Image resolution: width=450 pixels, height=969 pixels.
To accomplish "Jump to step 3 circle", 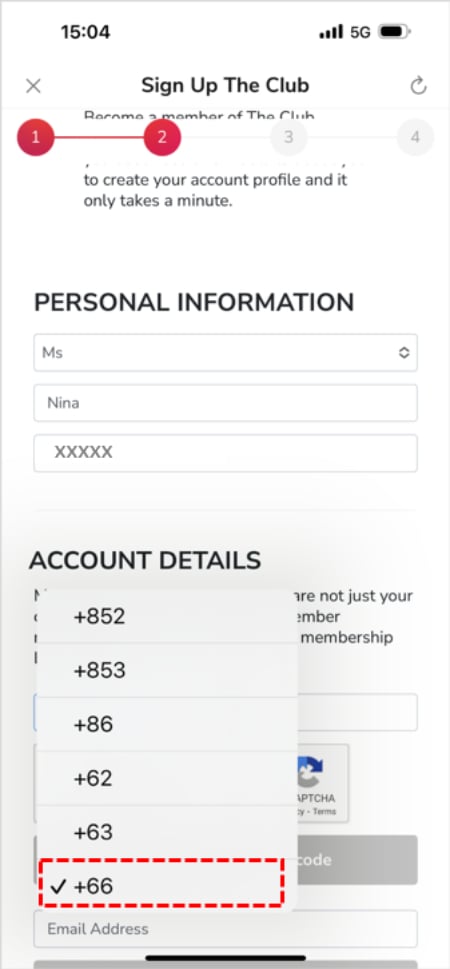I will (289, 137).
